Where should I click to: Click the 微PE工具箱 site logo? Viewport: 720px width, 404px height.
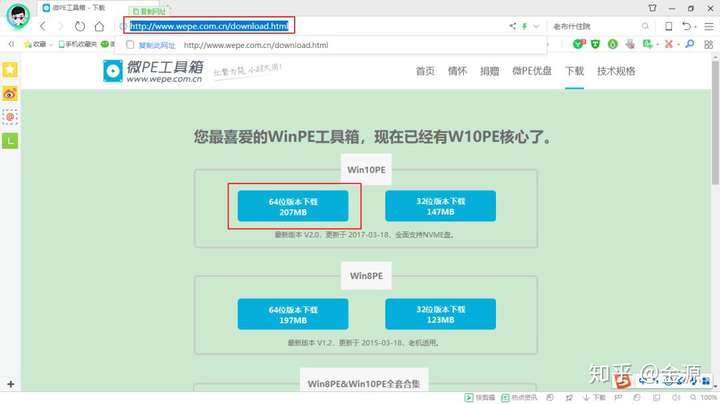click(x=153, y=71)
